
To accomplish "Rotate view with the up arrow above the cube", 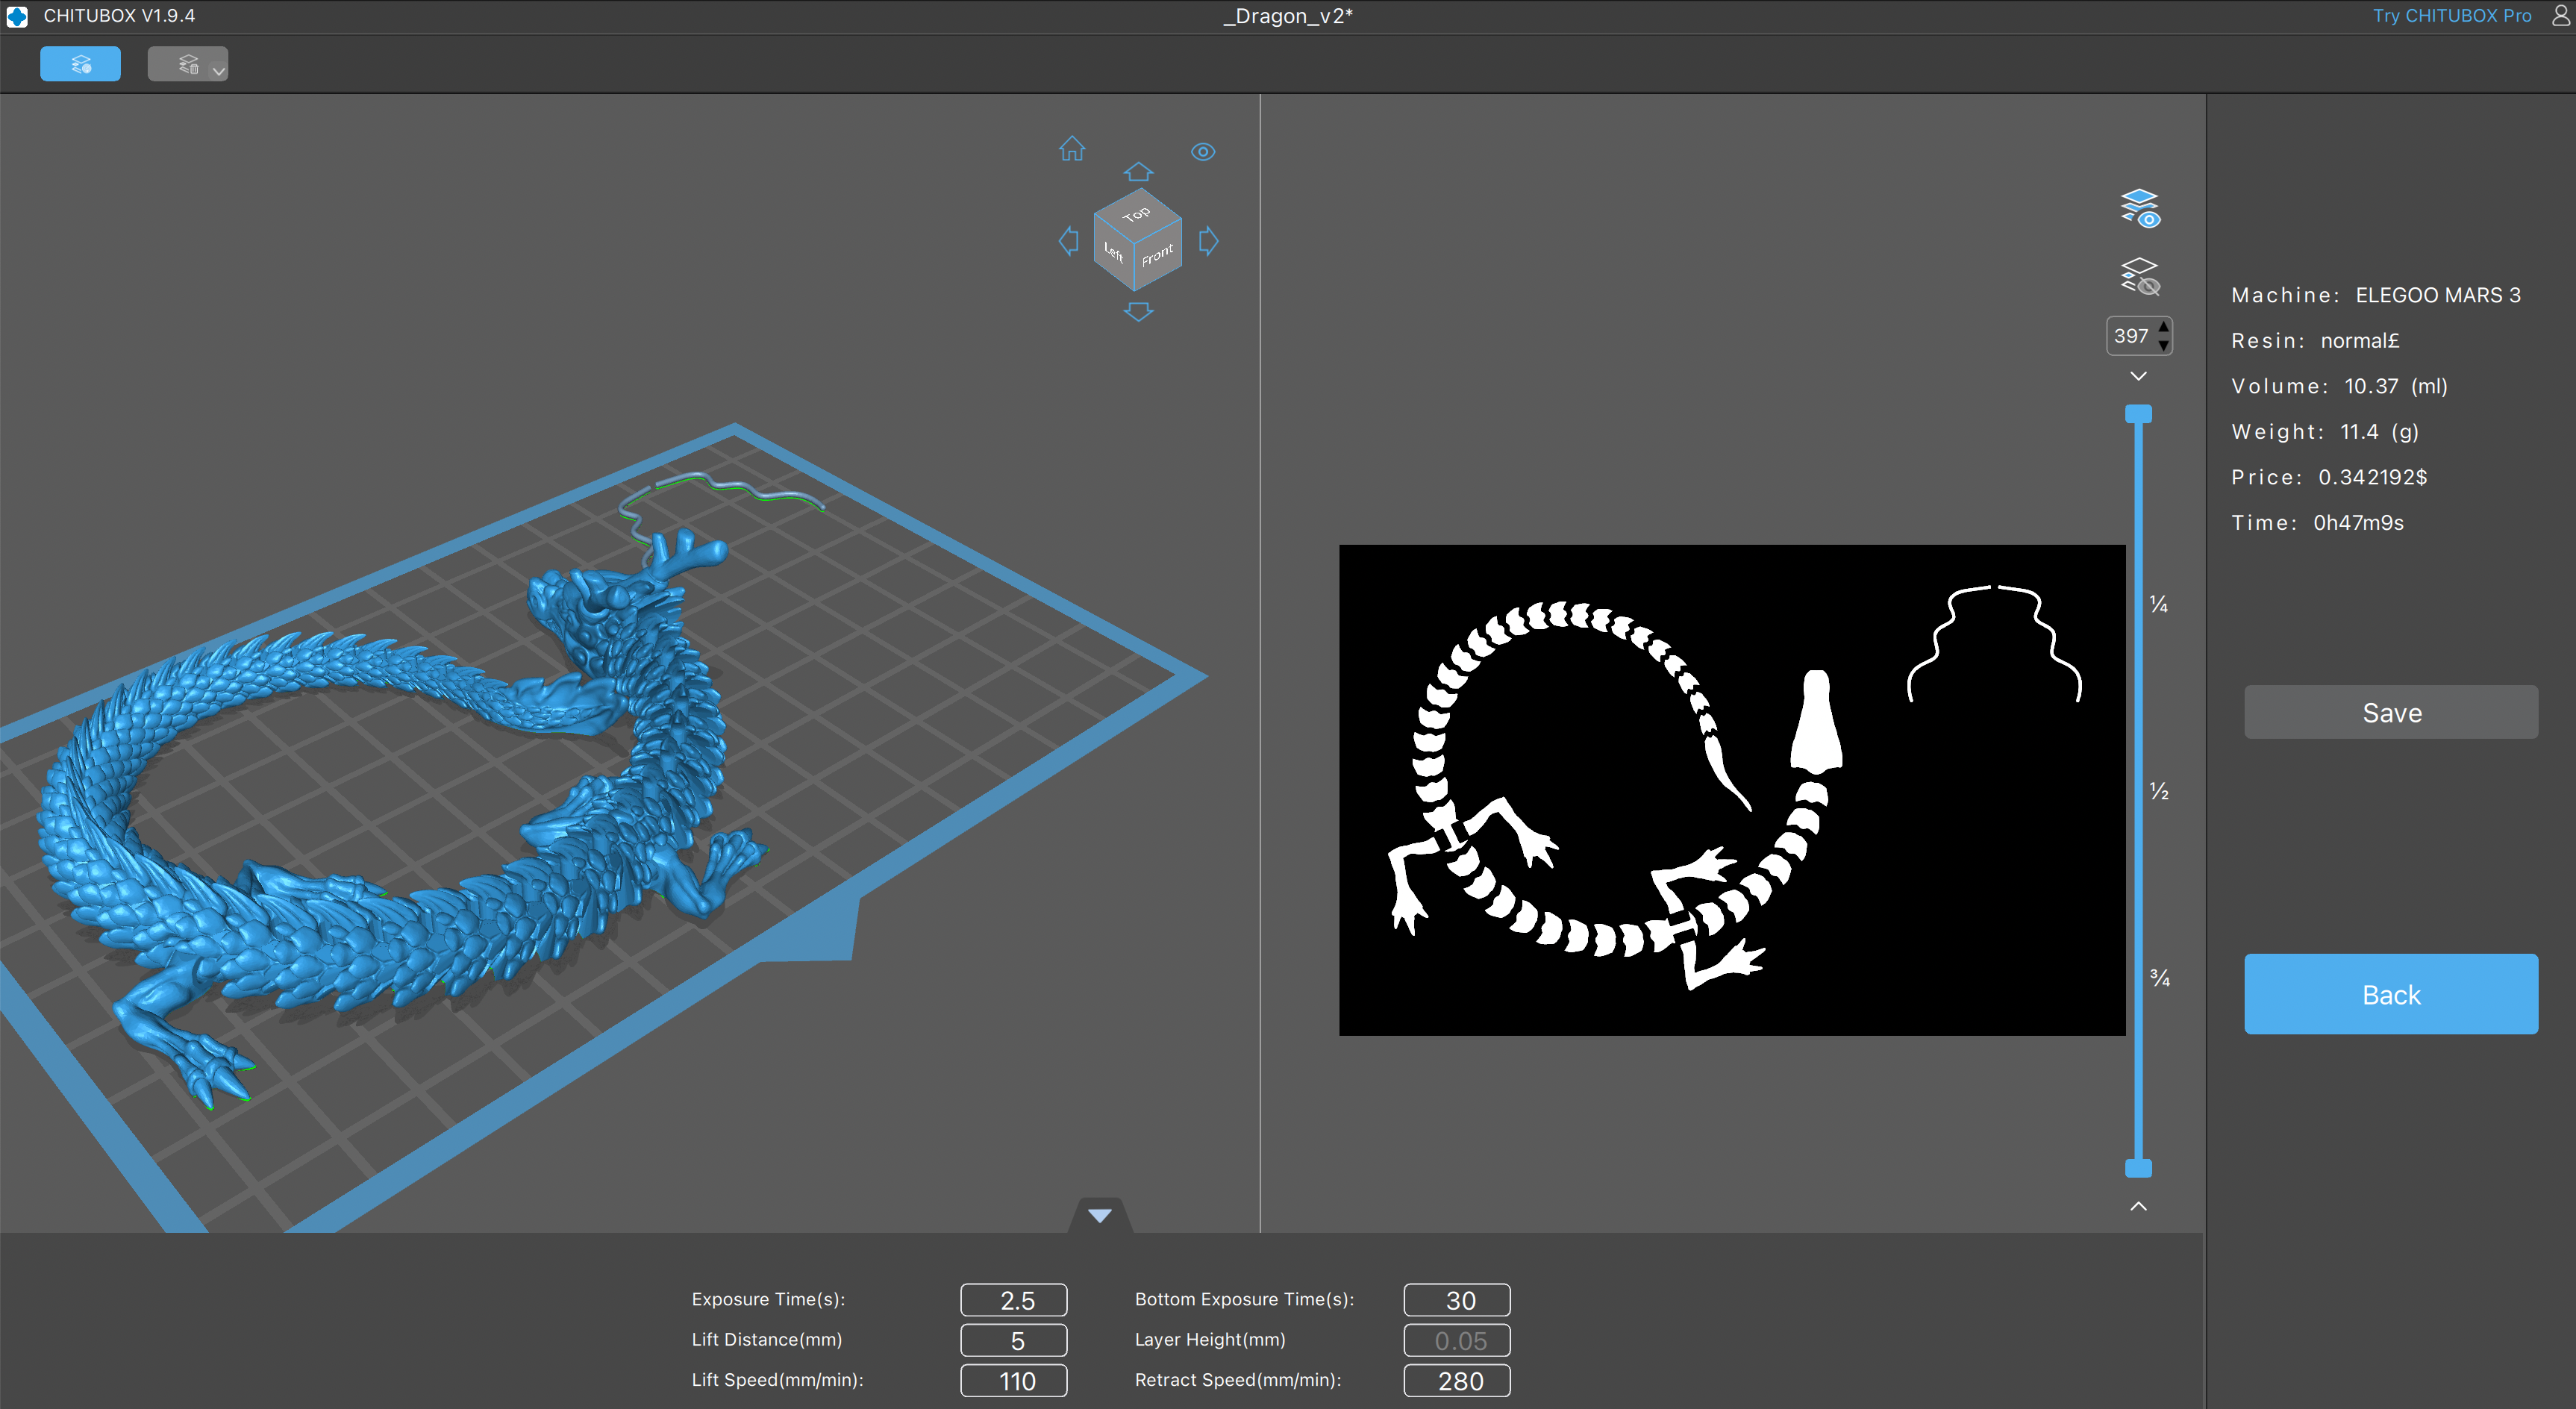I will [1138, 172].
